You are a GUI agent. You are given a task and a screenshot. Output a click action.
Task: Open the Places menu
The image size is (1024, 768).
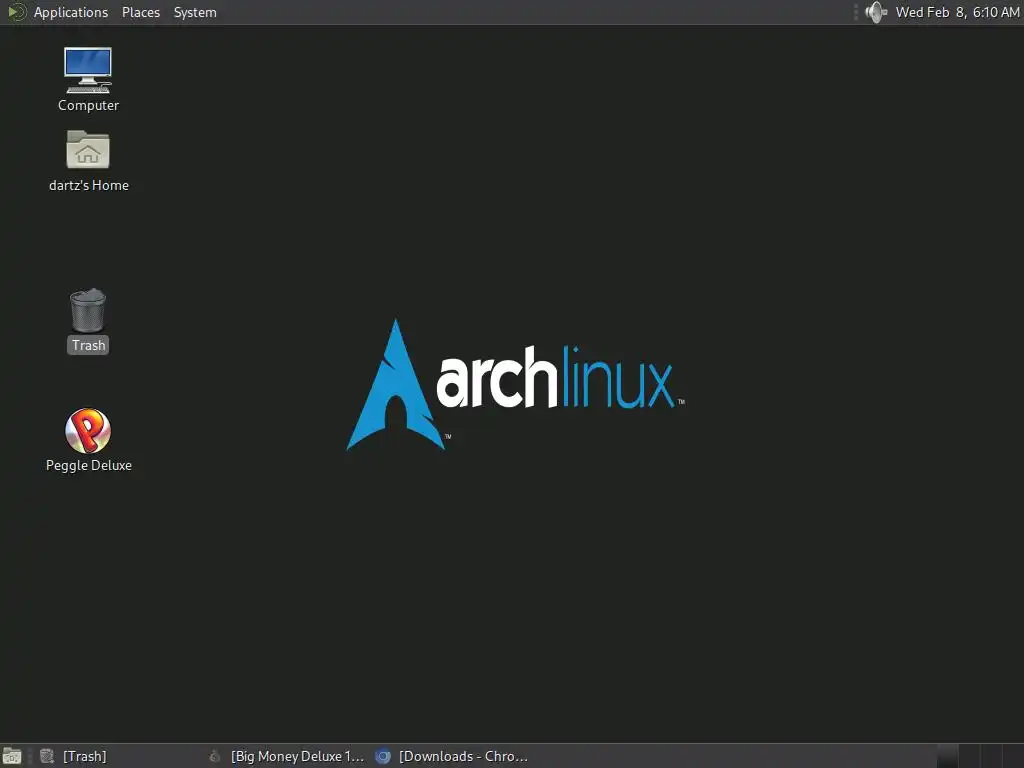click(140, 12)
